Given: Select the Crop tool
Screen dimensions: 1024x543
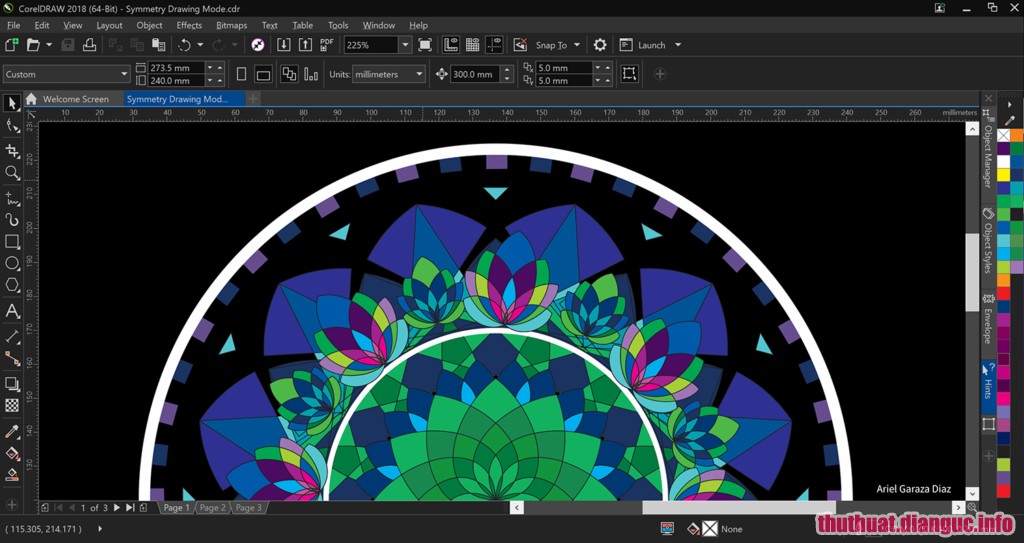Looking at the screenshot, I should (12, 151).
